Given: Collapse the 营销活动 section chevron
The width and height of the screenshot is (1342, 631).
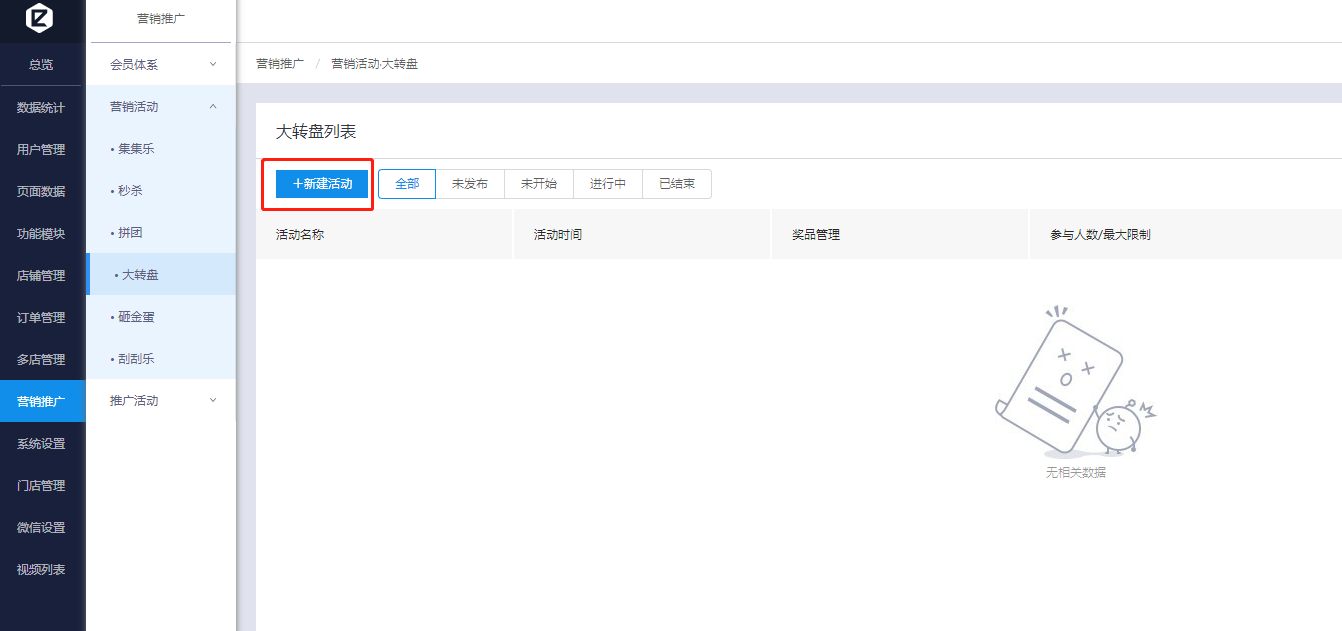Looking at the screenshot, I should pos(213,107).
